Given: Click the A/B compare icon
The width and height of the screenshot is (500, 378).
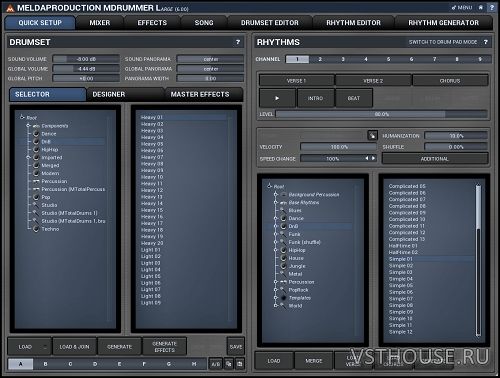Looking at the screenshot, I should pos(215,364).
